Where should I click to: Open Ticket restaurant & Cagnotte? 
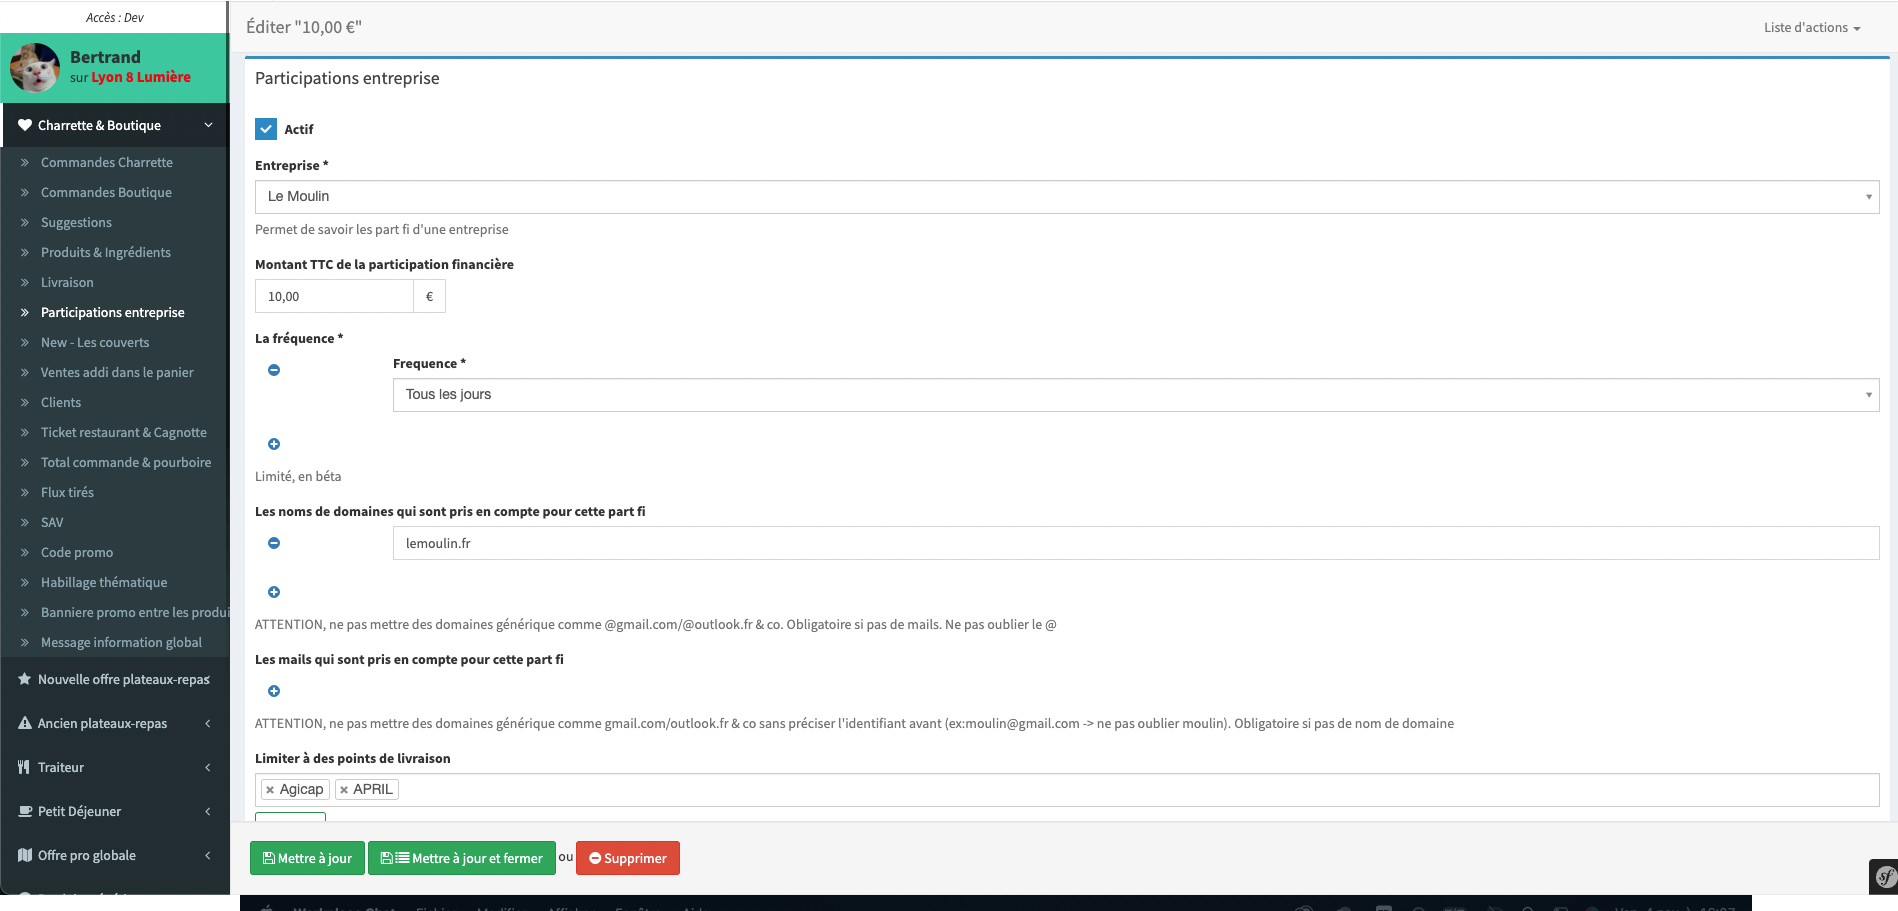tap(124, 432)
